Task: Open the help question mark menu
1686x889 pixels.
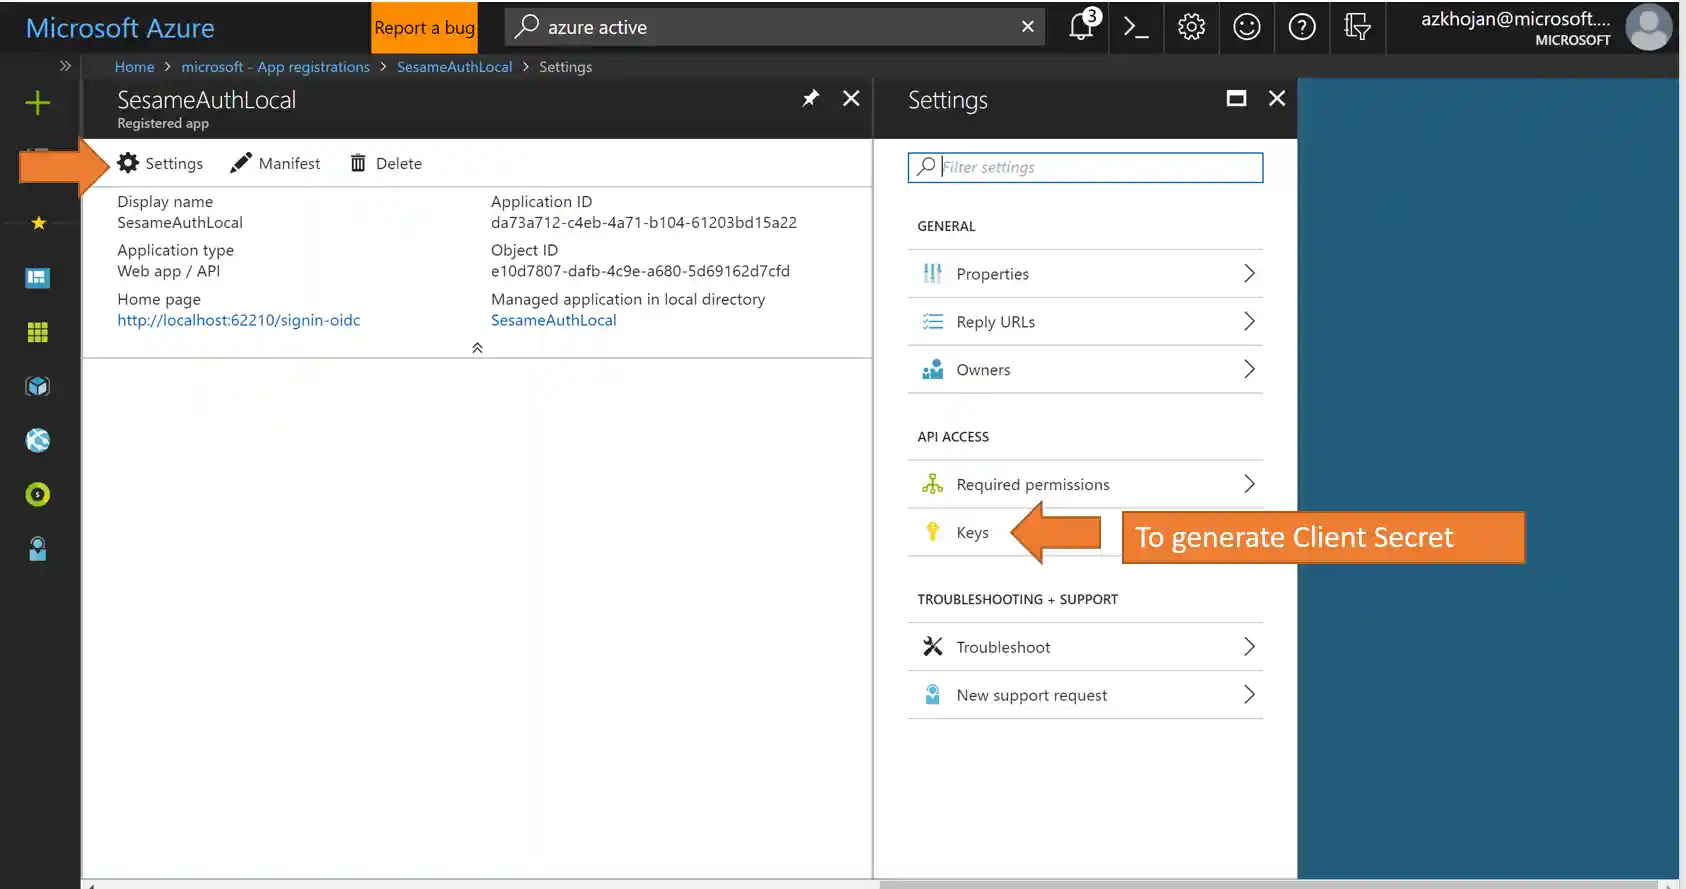Action: 1301,27
